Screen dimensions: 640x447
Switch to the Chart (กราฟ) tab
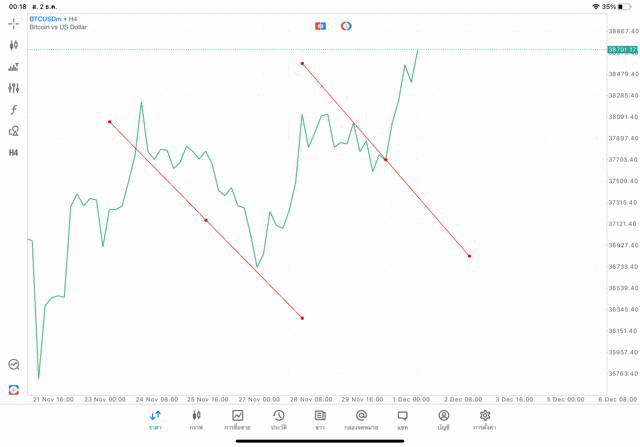[196, 419]
